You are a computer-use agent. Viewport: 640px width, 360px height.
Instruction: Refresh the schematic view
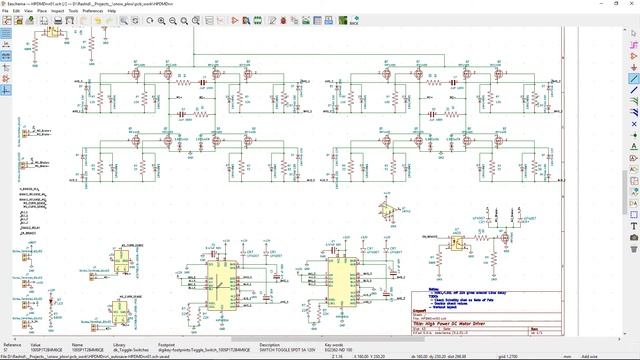(x=150, y=20)
